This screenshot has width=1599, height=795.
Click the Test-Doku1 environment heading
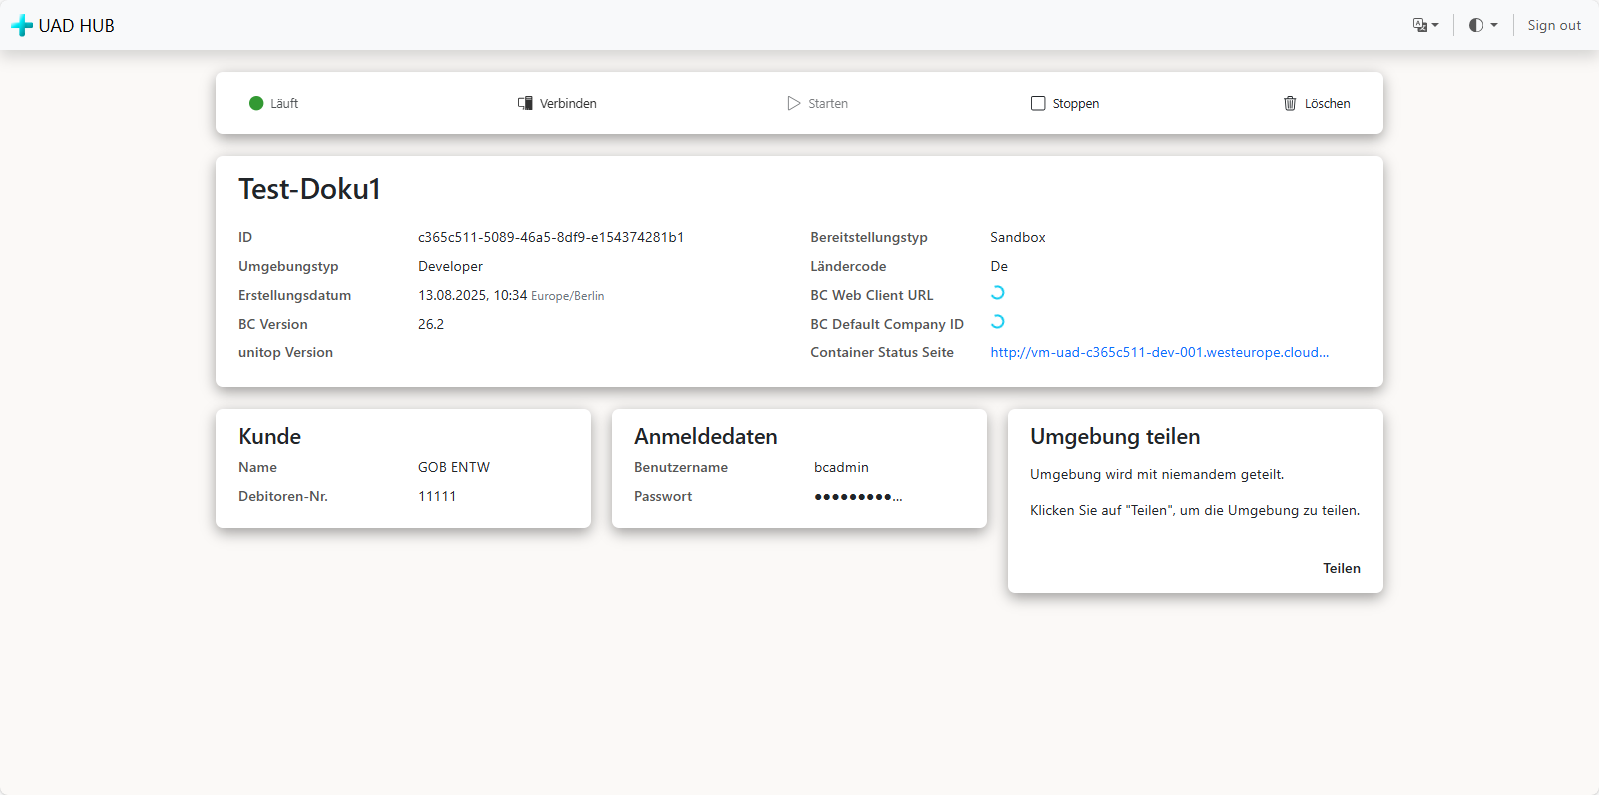(309, 189)
